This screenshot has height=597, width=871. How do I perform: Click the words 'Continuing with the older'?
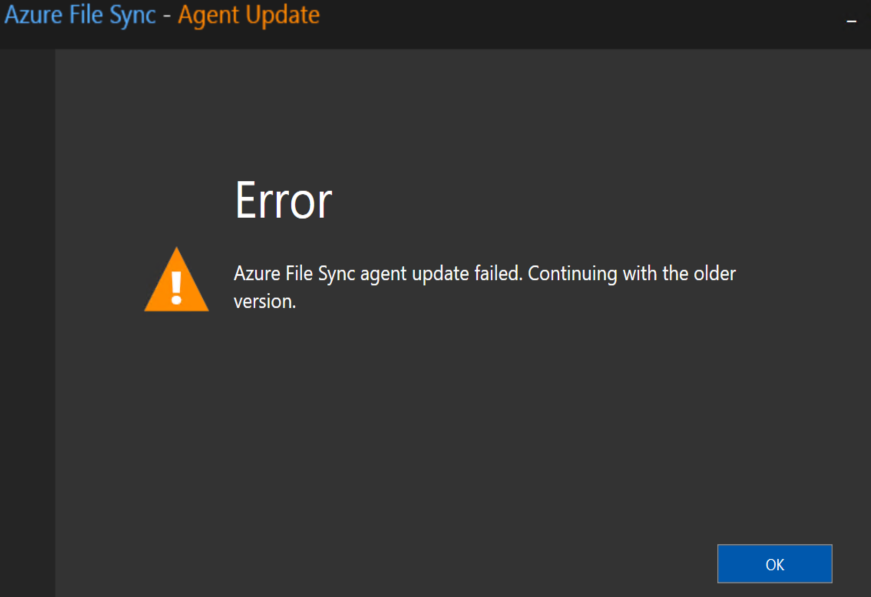coord(632,273)
